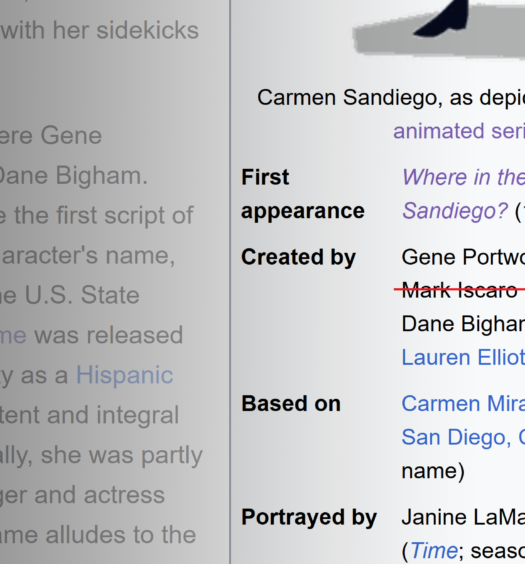The width and height of the screenshot is (525, 564).
Task: Open the 'animated series' caption link
Action: (459, 131)
